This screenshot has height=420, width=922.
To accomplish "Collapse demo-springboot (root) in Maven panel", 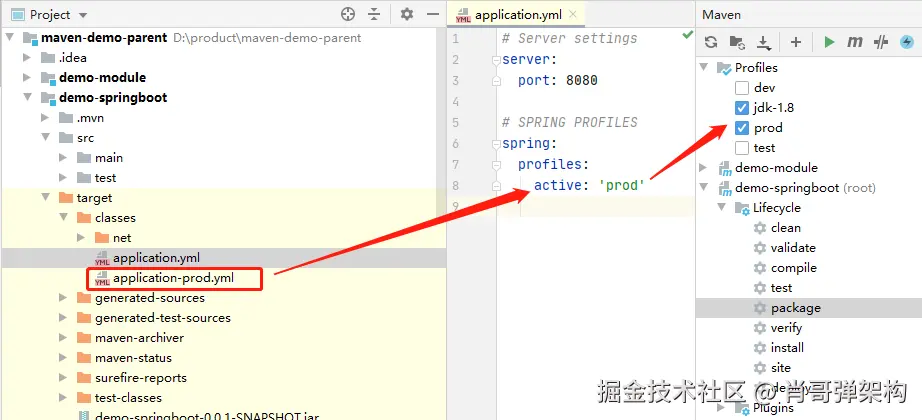I will (704, 188).
